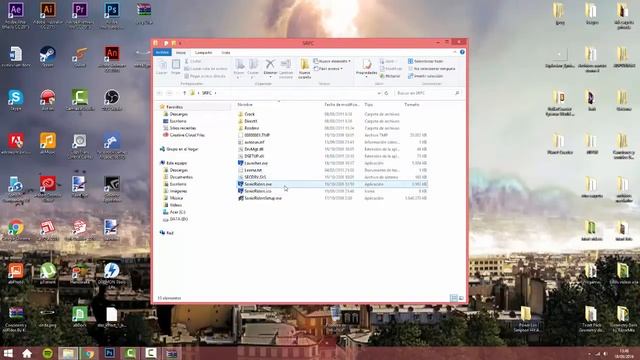The height and width of the screenshot is (360, 640).
Task: Open Photoshop from the taskbar
Action: (109, 353)
